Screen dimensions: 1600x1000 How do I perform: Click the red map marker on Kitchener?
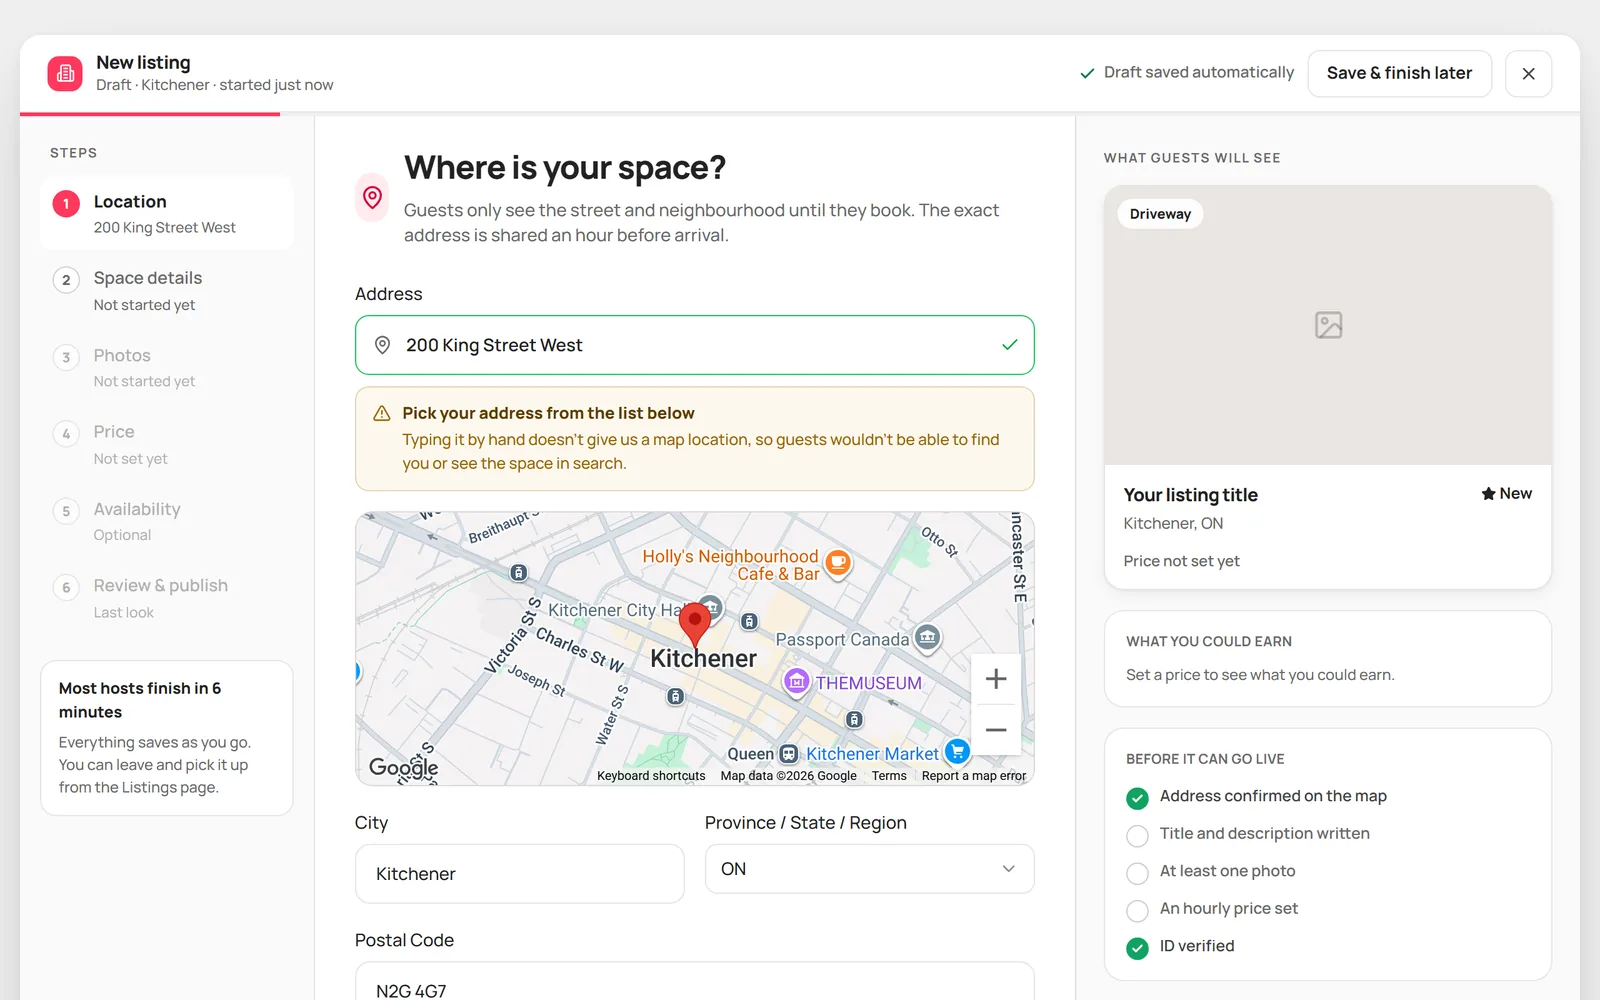point(695,625)
